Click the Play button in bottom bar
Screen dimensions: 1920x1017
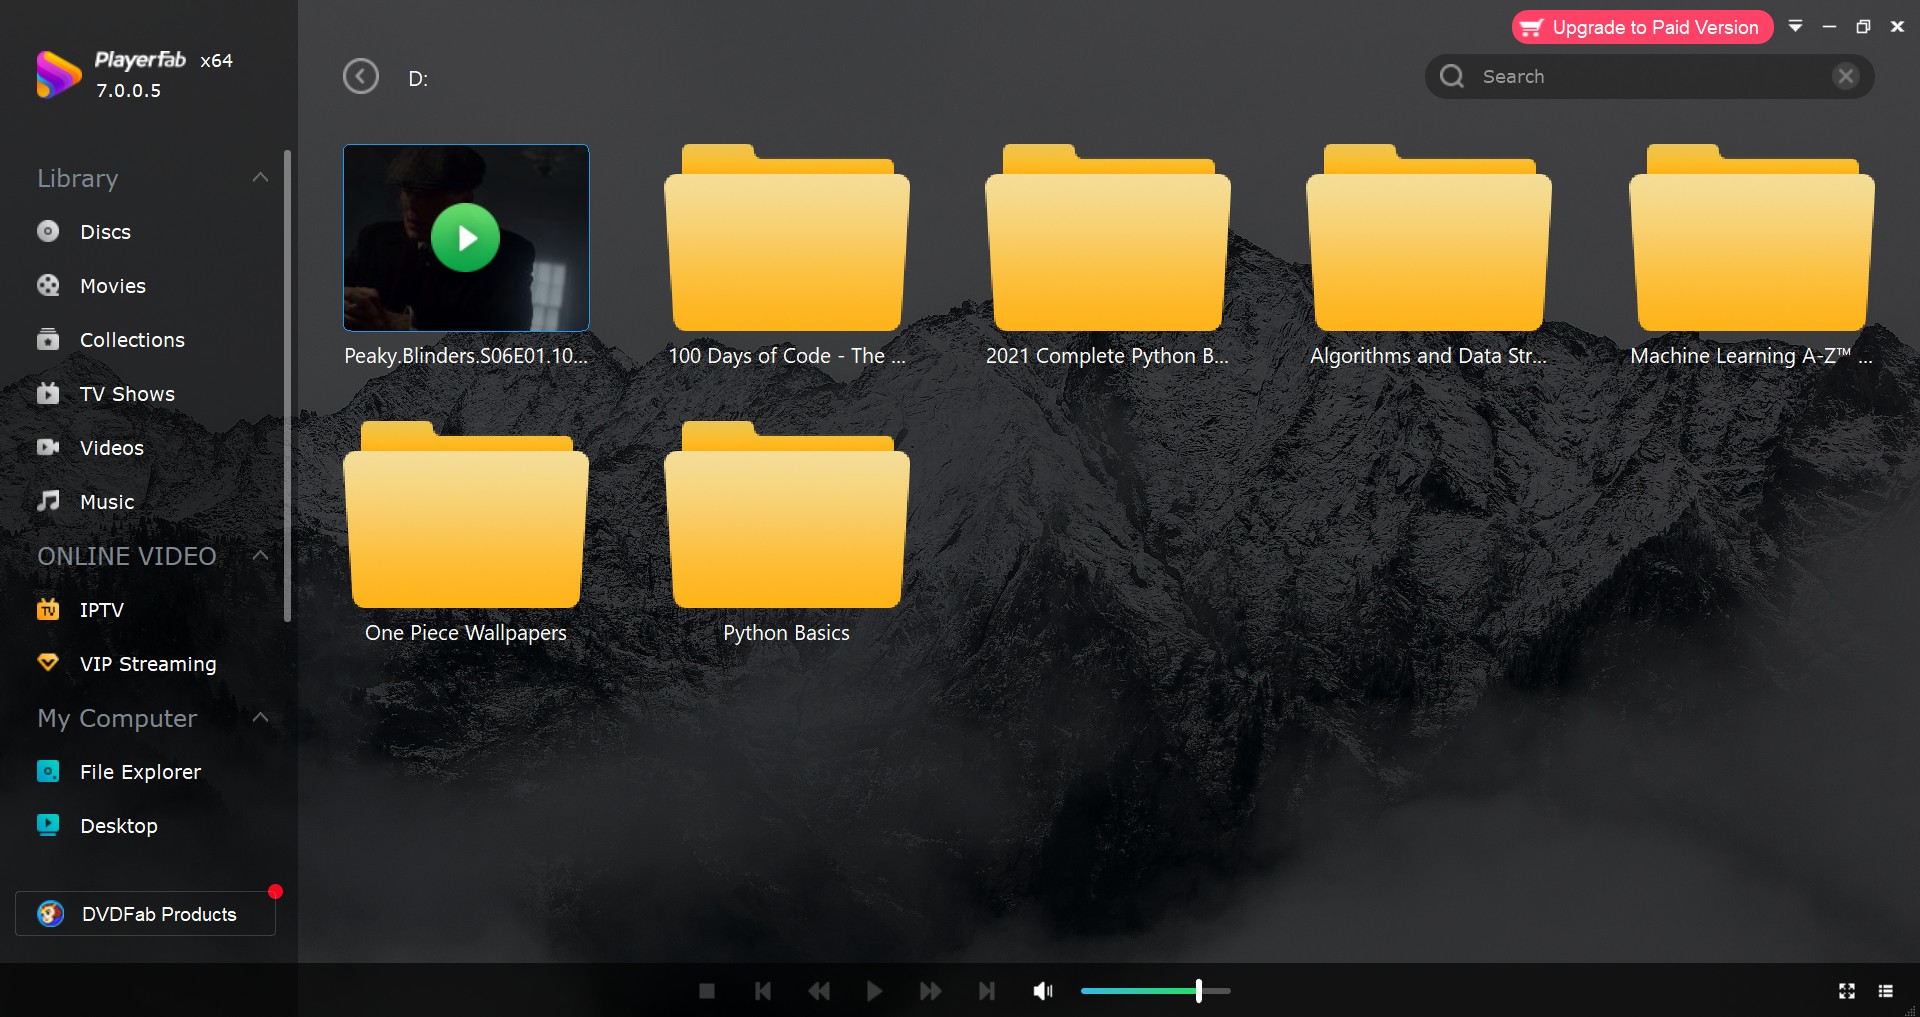[874, 991]
